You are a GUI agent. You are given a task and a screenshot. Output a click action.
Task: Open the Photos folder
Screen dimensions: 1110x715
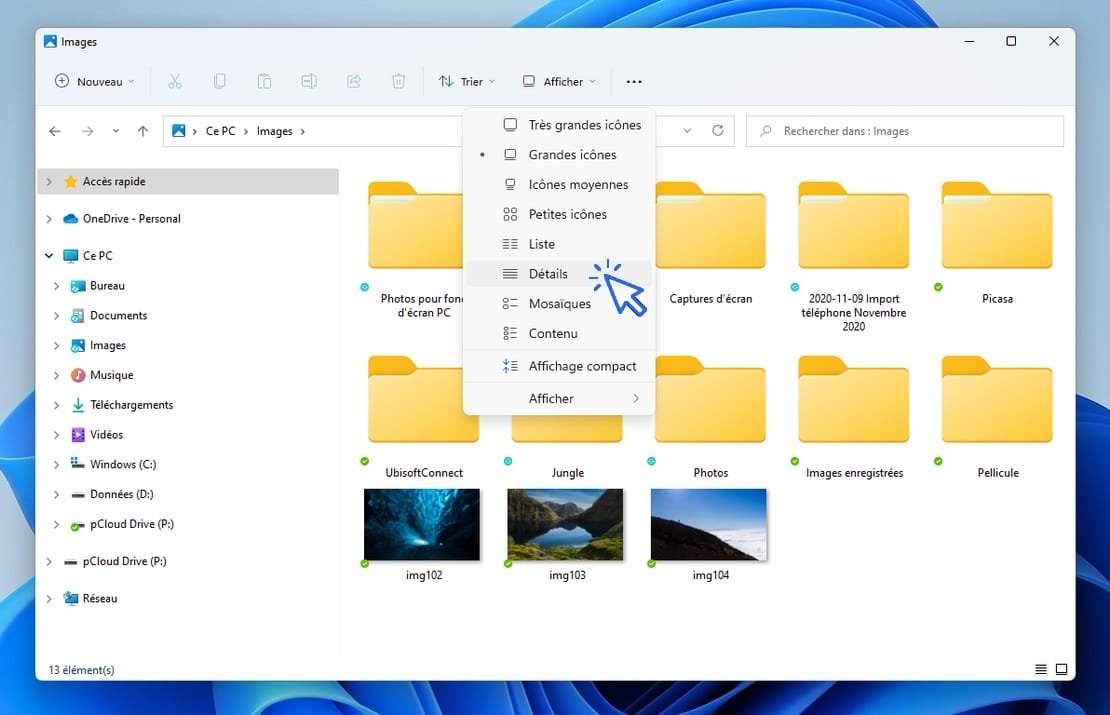coord(711,418)
